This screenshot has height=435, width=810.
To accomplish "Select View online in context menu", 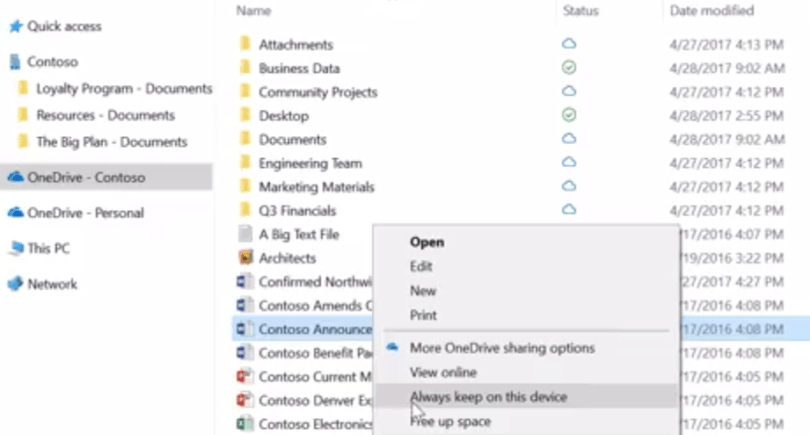I will pos(443,372).
